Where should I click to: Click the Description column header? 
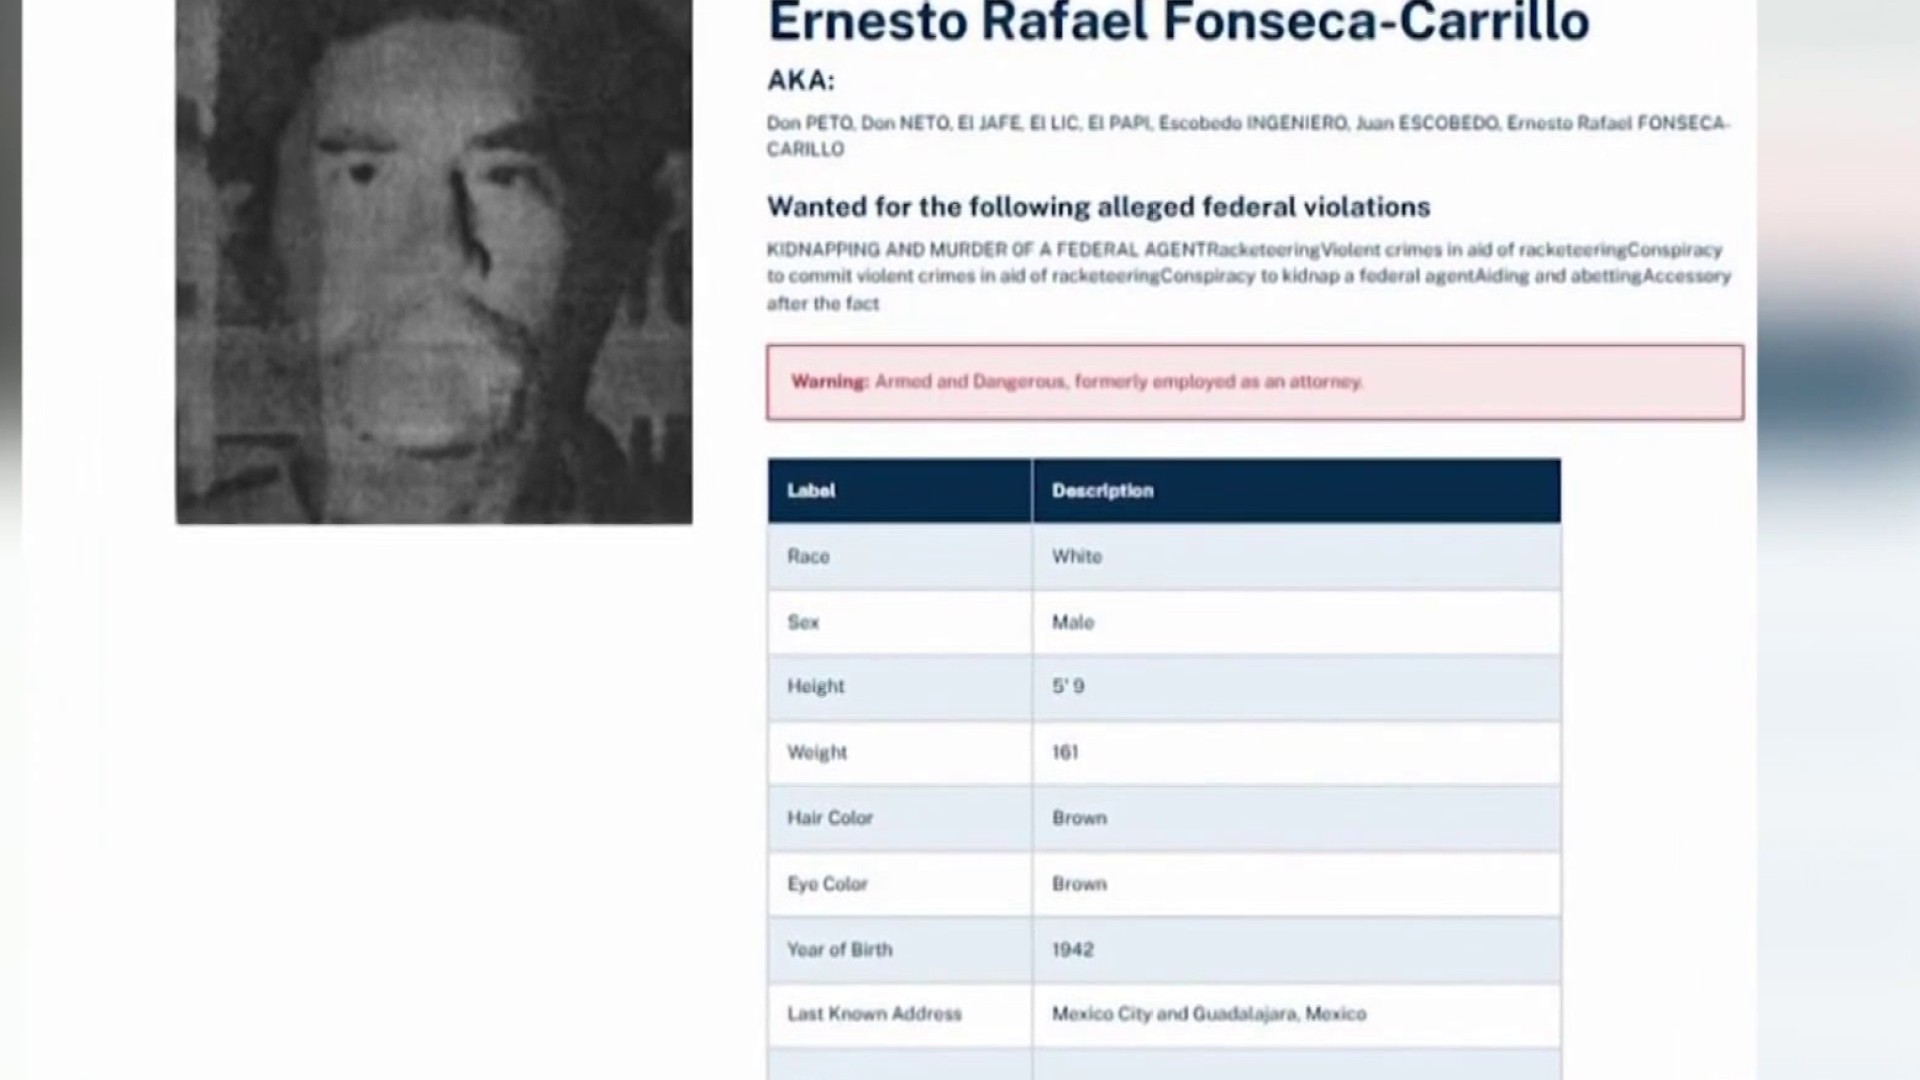(1296, 491)
